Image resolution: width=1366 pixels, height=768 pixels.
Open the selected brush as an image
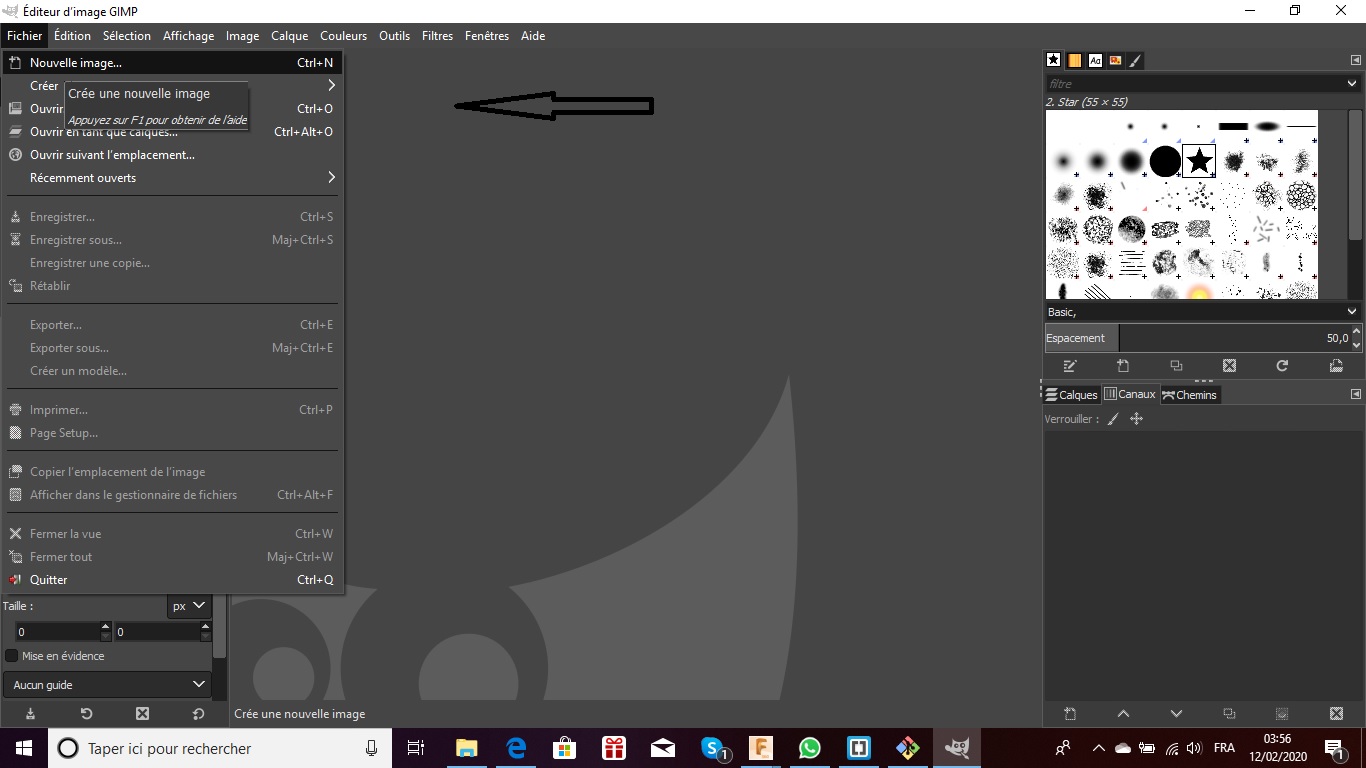click(1336, 366)
